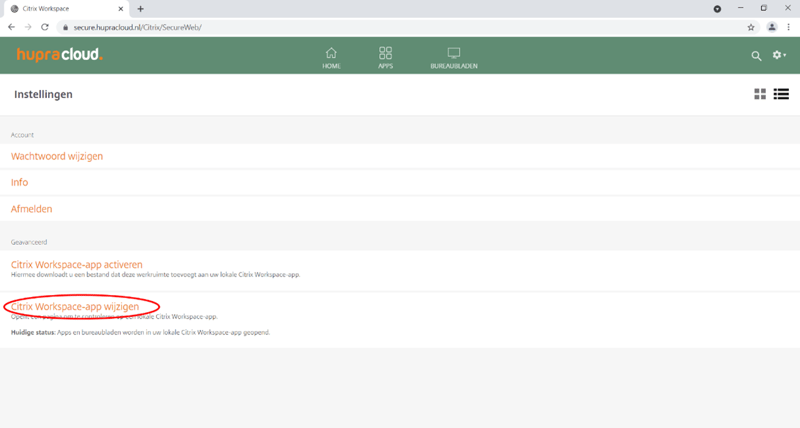Click Citrix Workspace-app activeren
The height and width of the screenshot is (428, 800).
[77, 264]
